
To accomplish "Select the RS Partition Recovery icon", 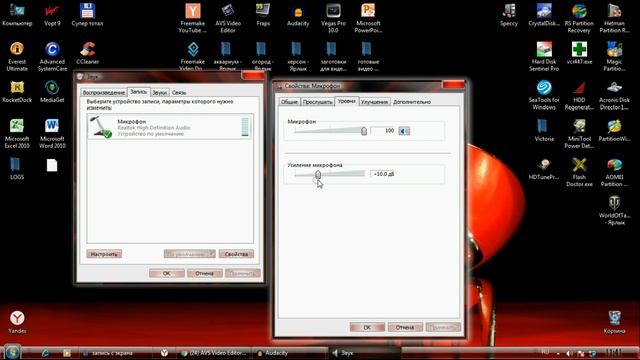I will (579, 18).
